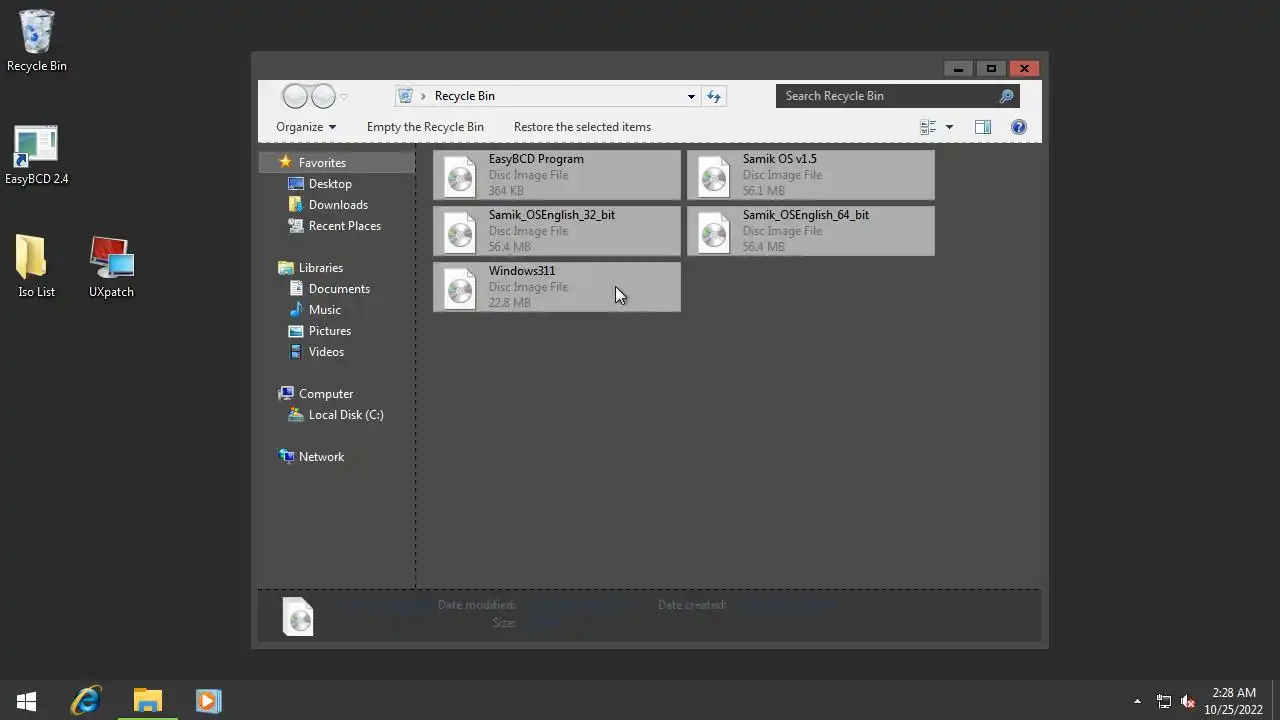Open the Help question mark icon
Image resolution: width=1280 pixels, height=720 pixels.
click(x=1019, y=127)
